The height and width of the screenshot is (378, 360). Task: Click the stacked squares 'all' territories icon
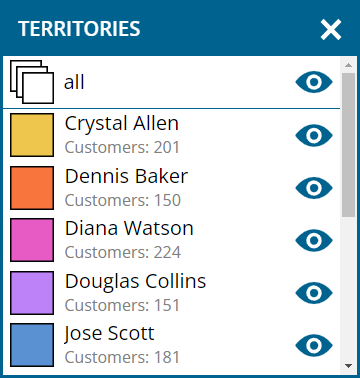click(x=32, y=82)
